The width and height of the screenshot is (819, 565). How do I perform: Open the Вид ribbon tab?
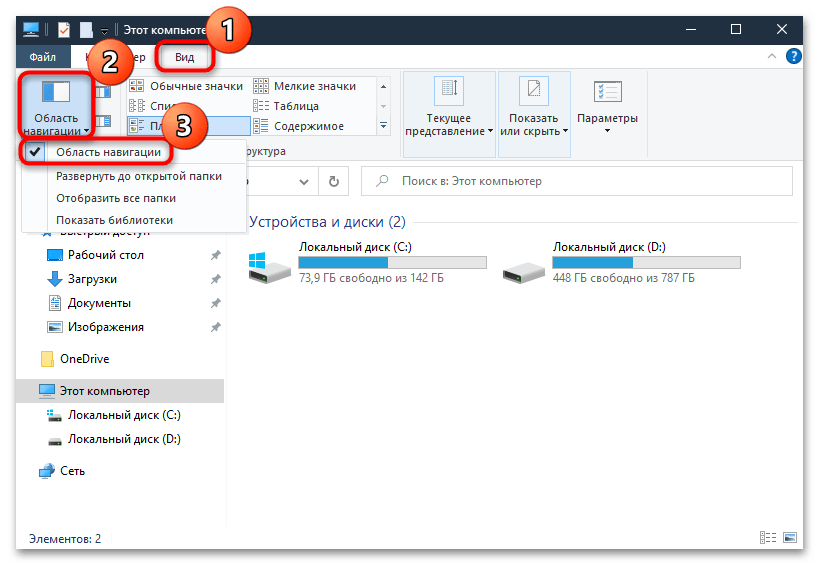pyautogui.click(x=185, y=58)
